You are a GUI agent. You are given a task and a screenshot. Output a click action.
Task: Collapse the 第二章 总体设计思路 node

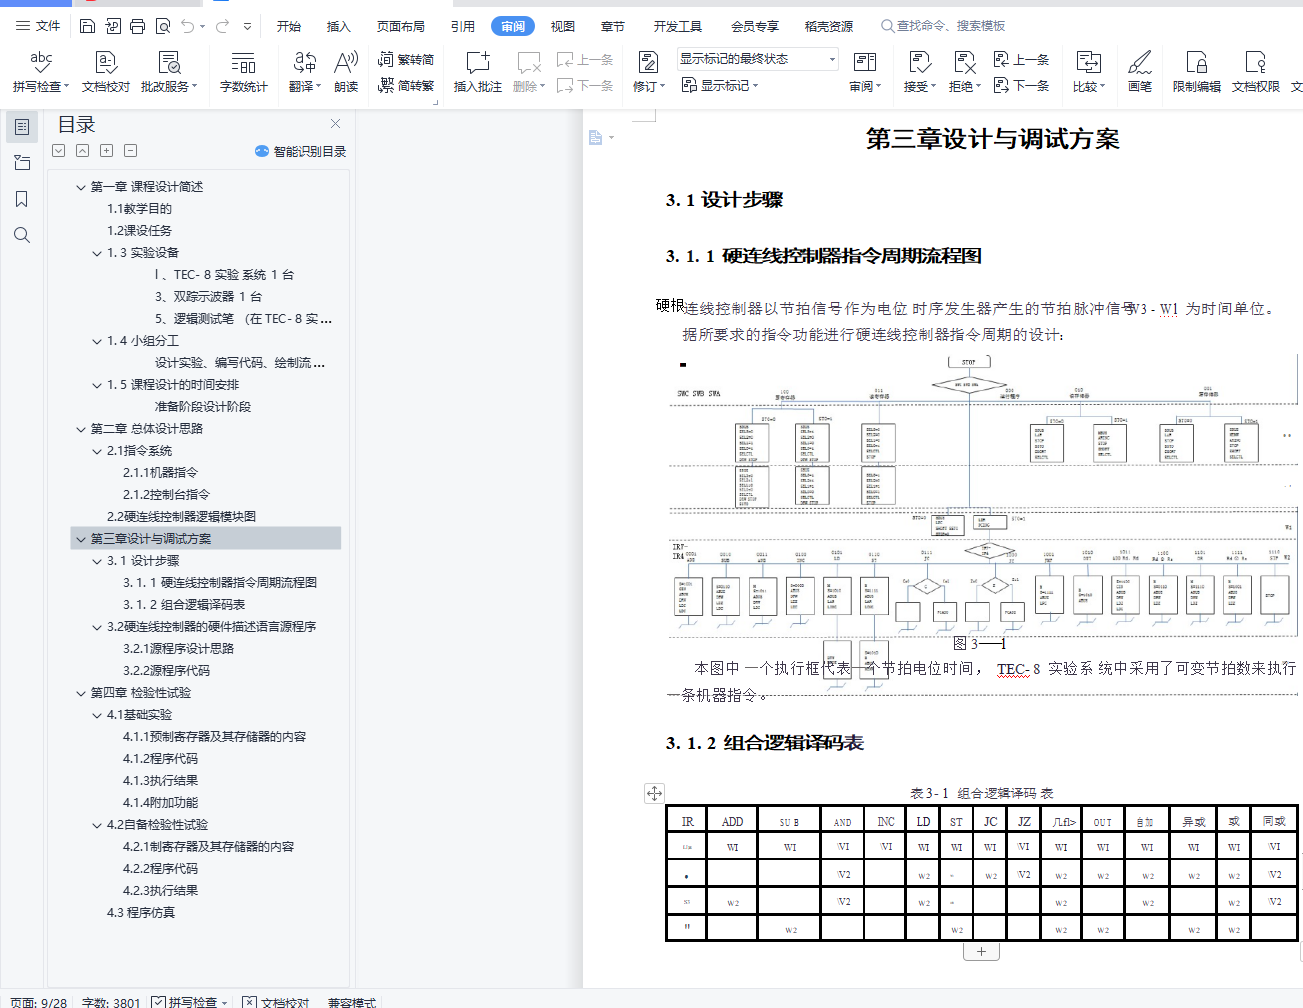pyautogui.click(x=81, y=429)
